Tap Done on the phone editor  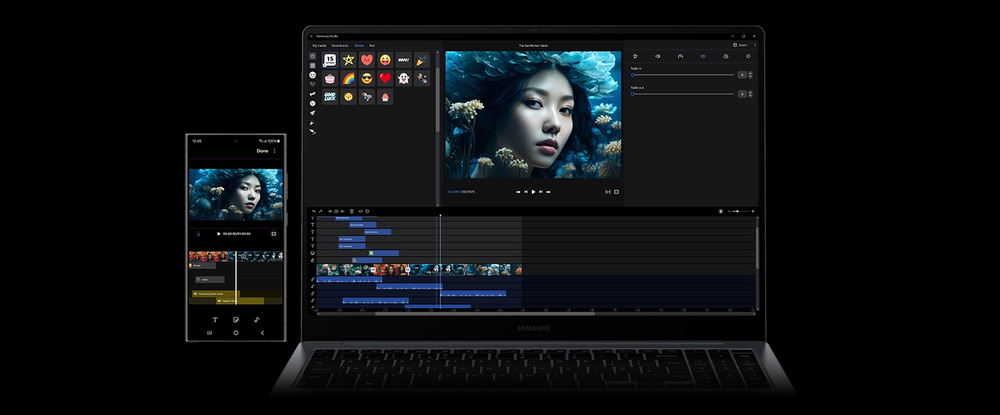262,151
